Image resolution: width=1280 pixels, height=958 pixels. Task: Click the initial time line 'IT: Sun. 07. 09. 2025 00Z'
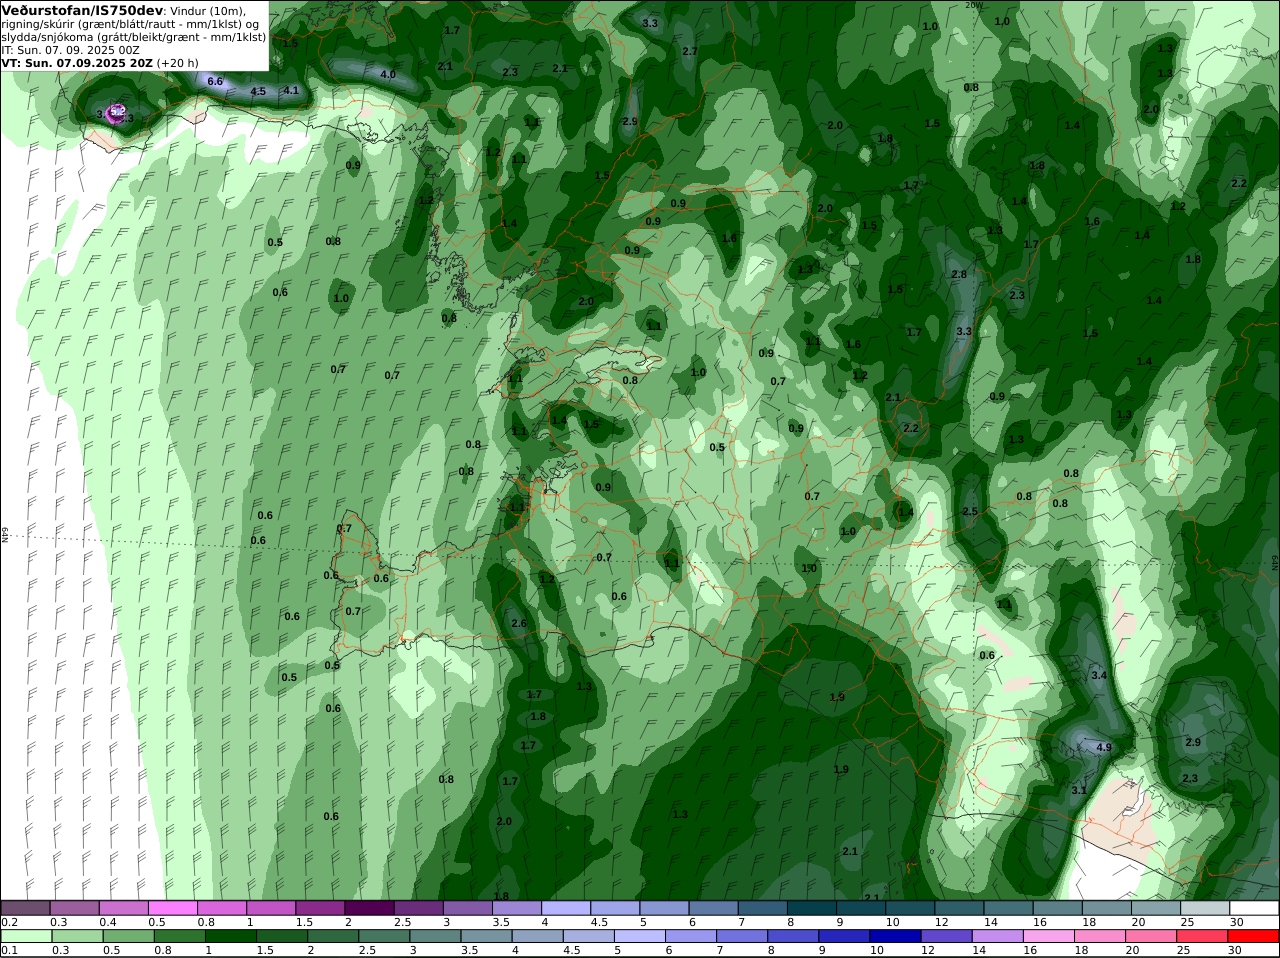71,49
